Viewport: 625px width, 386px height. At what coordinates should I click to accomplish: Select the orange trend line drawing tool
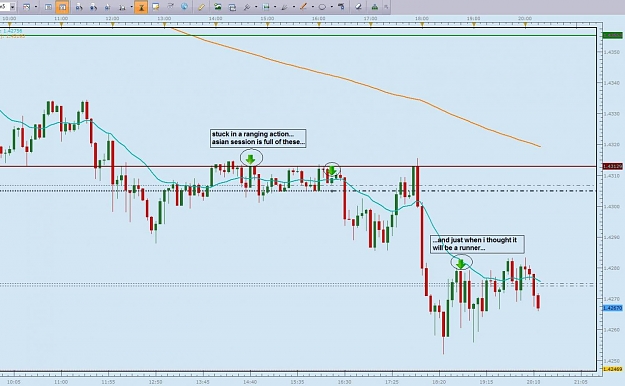click(304, 7)
